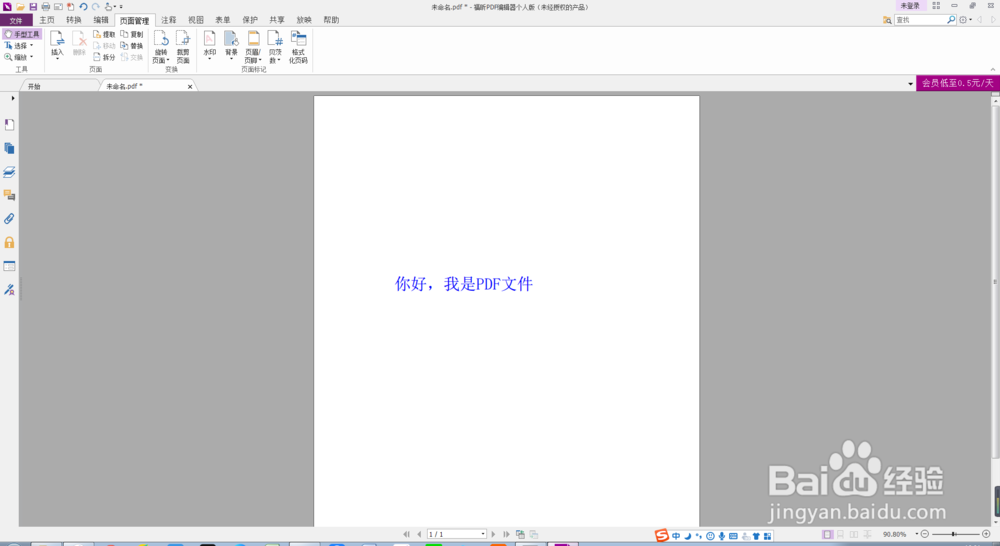Click the 复制 duplicate pages button
The image size is (1000, 546).
click(132, 34)
